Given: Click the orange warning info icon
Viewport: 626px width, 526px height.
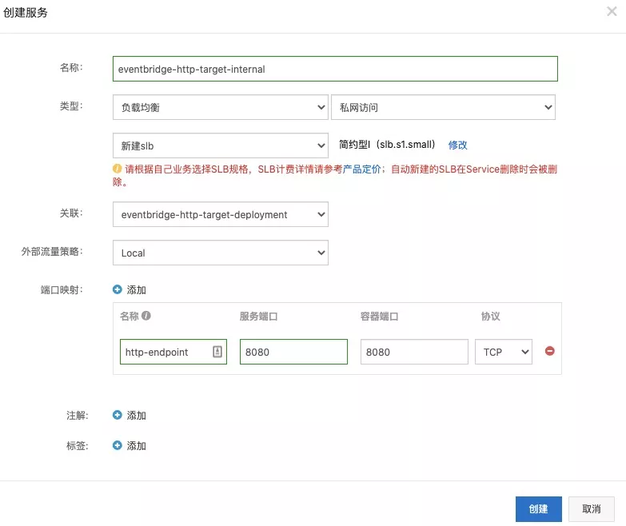Looking at the screenshot, I should tap(117, 168).
